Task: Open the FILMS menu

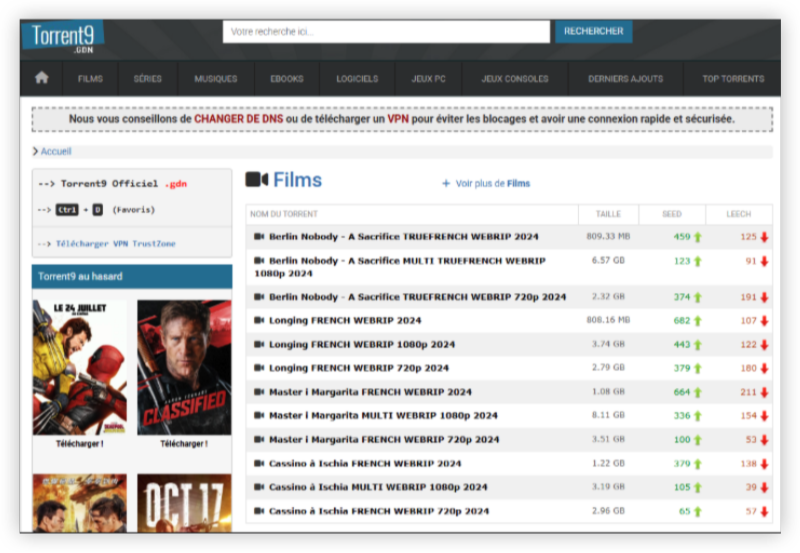Action: 90,79
